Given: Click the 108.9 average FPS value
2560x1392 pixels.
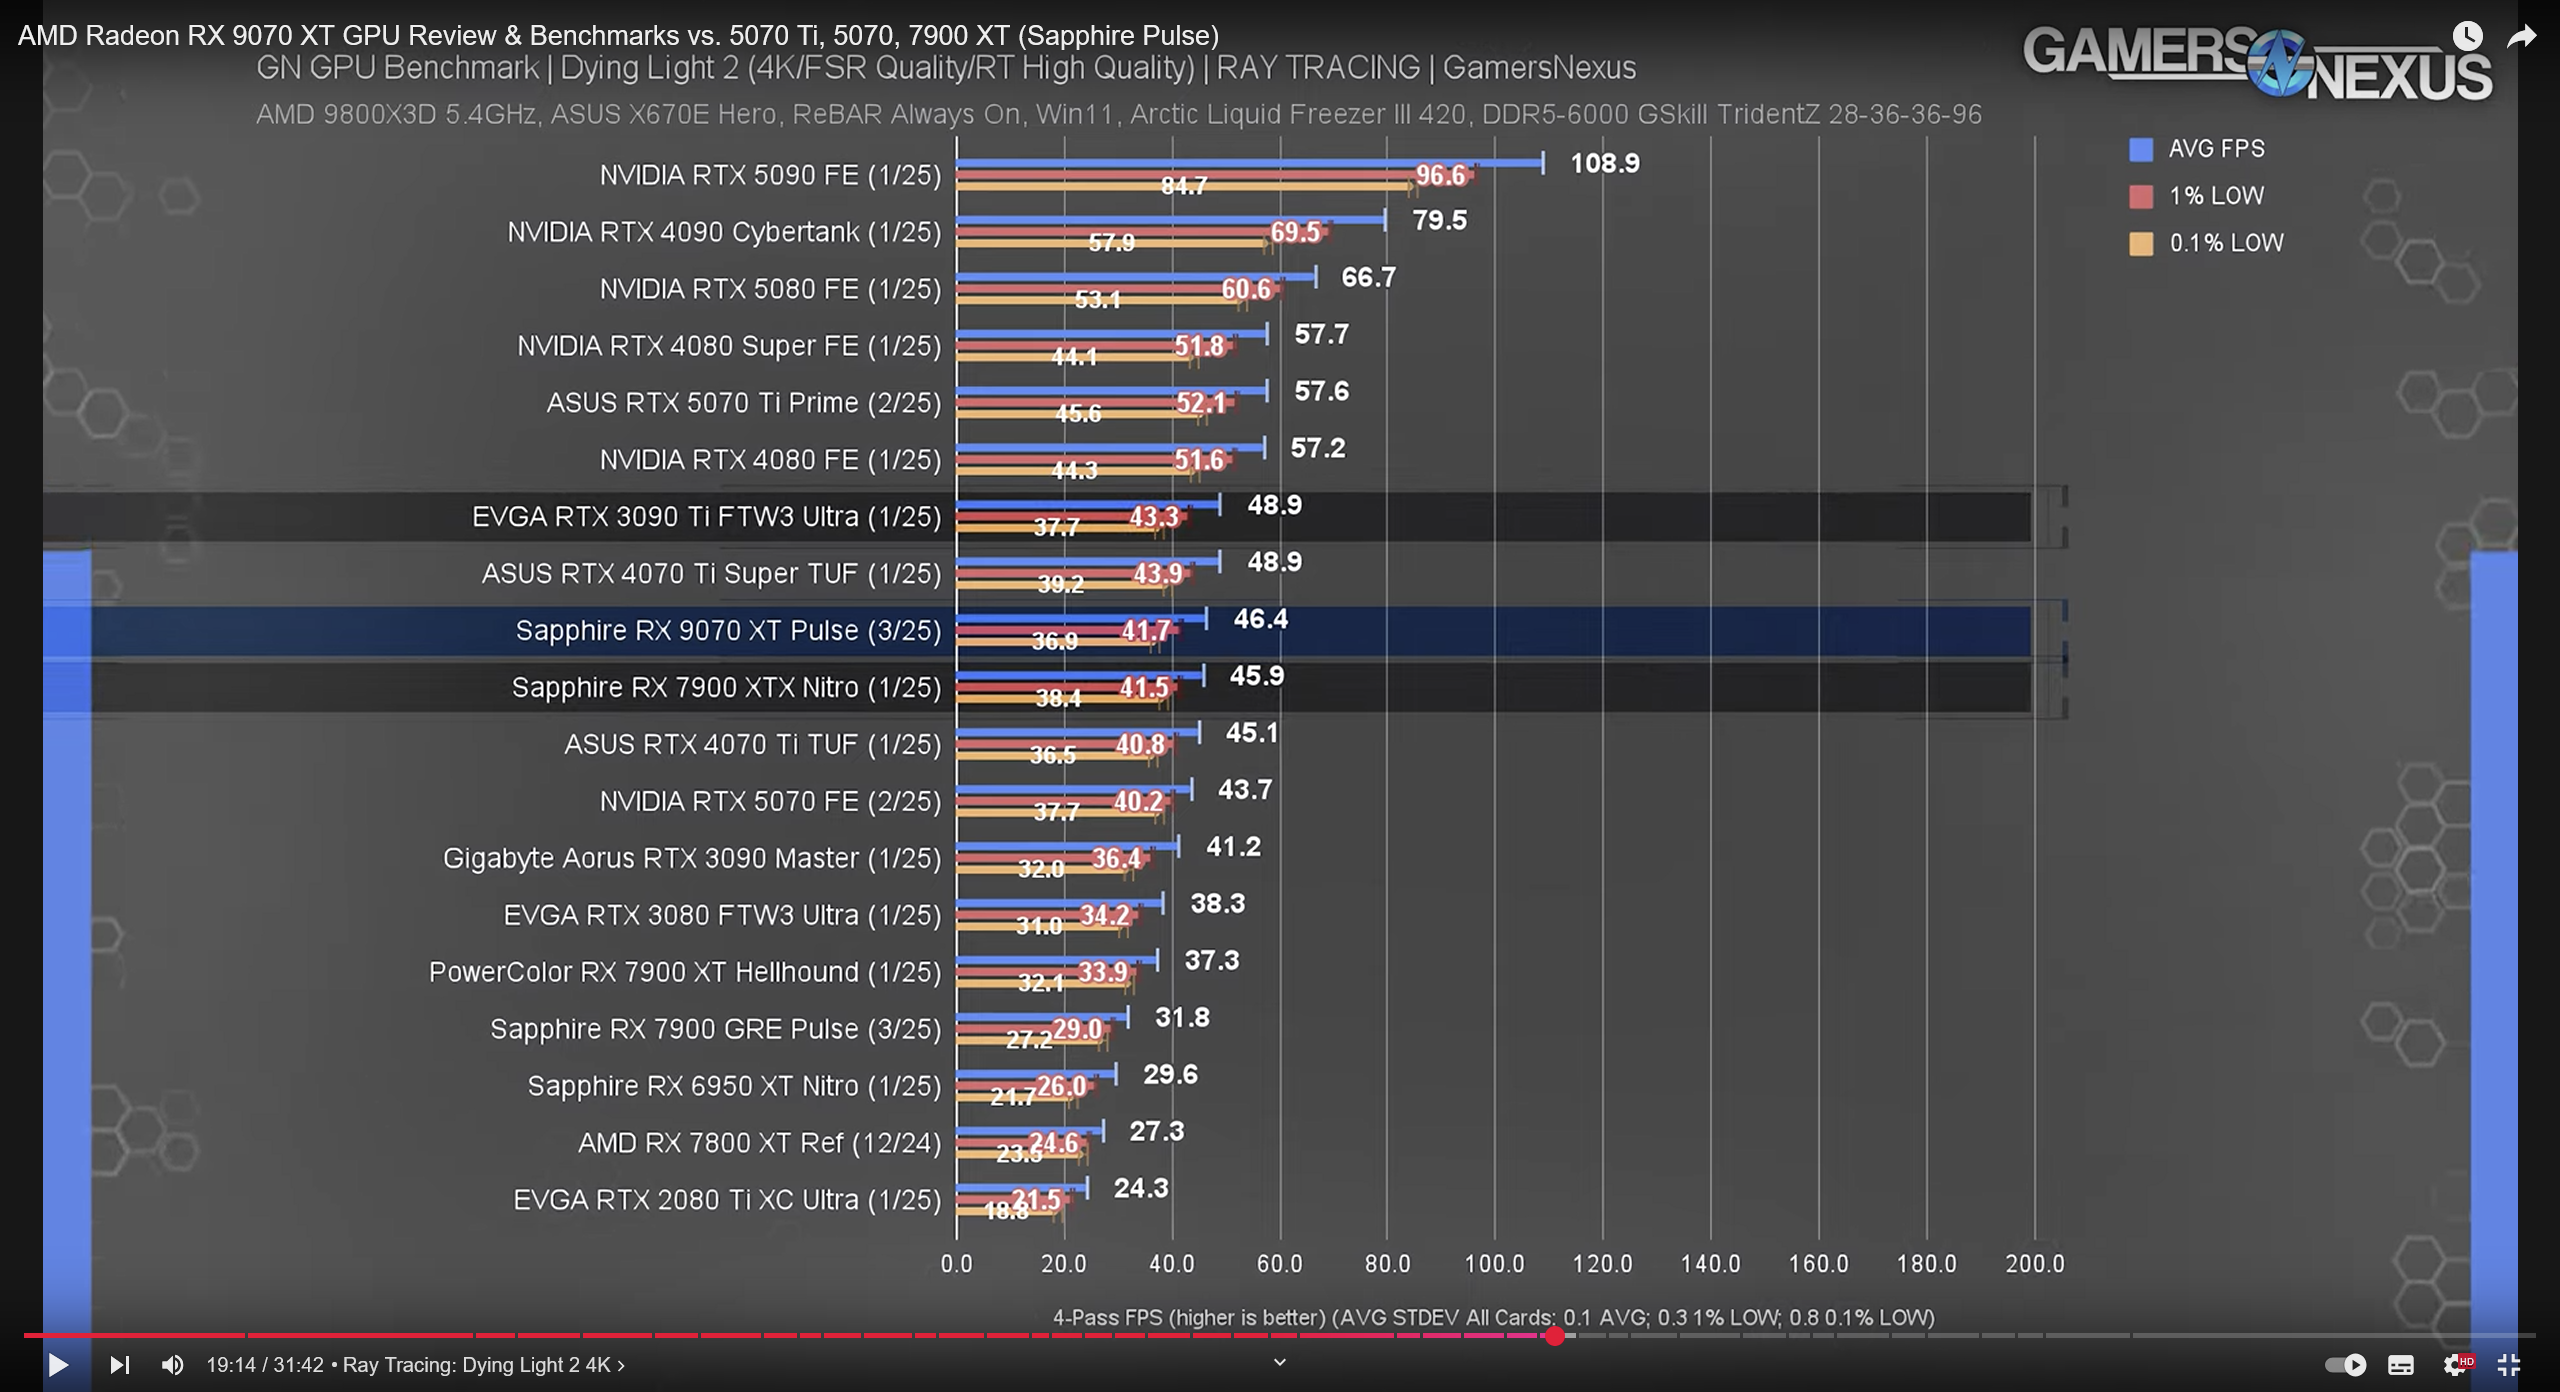Looking at the screenshot, I should (x=1605, y=163).
